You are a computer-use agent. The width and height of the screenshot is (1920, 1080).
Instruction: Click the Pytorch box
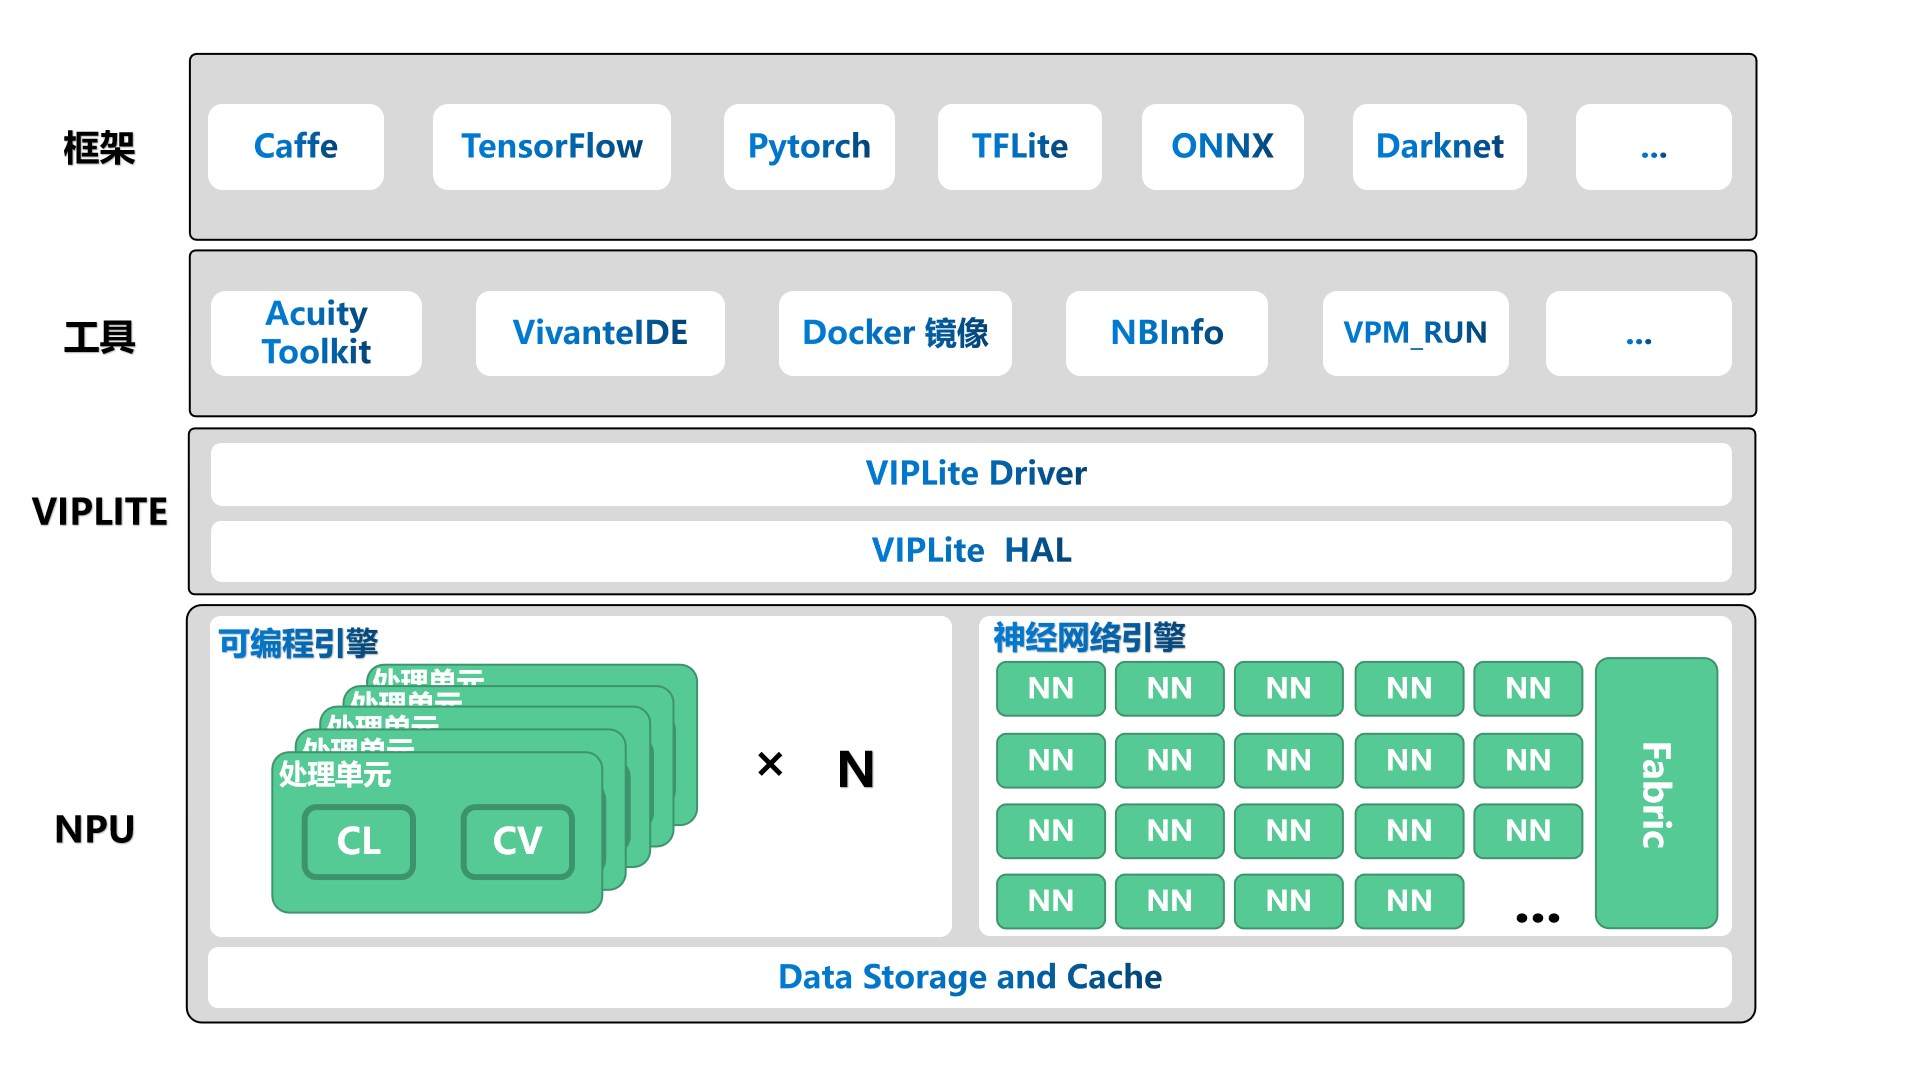[x=809, y=147]
